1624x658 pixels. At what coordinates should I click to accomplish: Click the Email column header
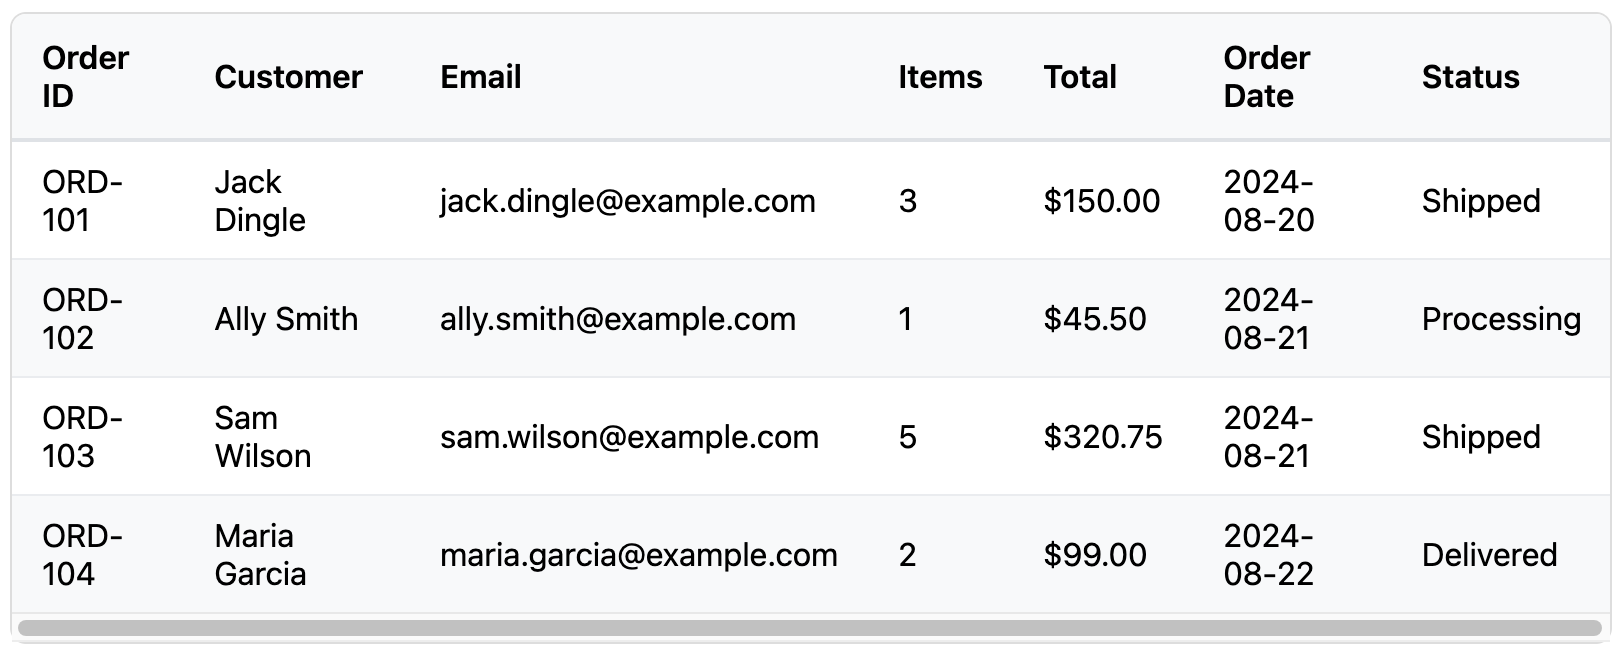pyautogui.click(x=480, y=77)
